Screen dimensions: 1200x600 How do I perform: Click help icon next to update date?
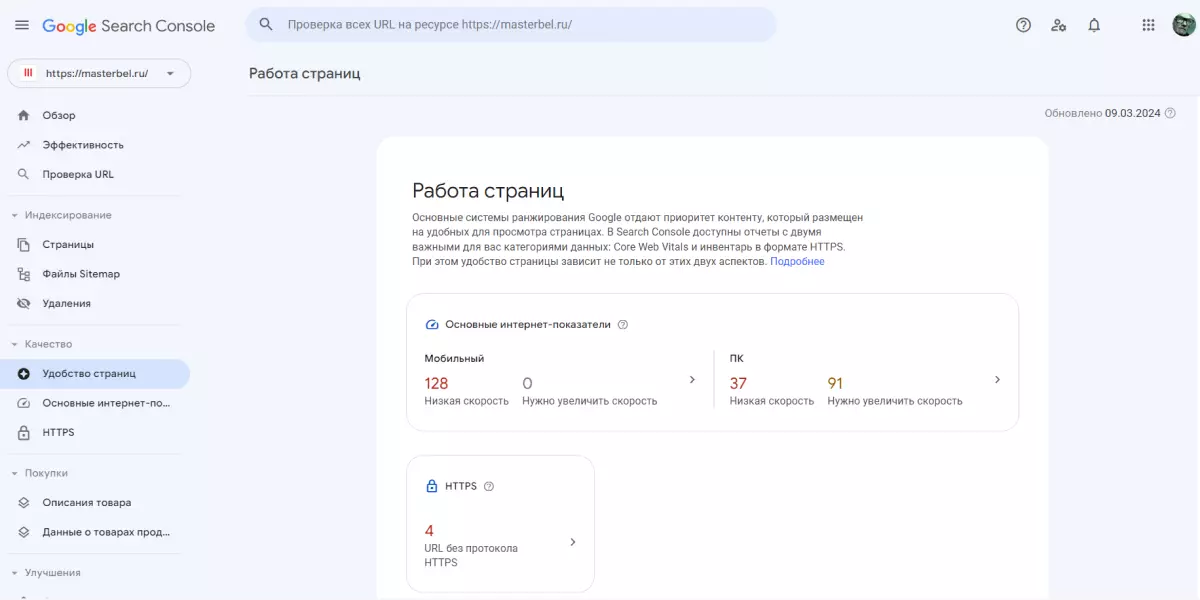(x=1170, y=113)
